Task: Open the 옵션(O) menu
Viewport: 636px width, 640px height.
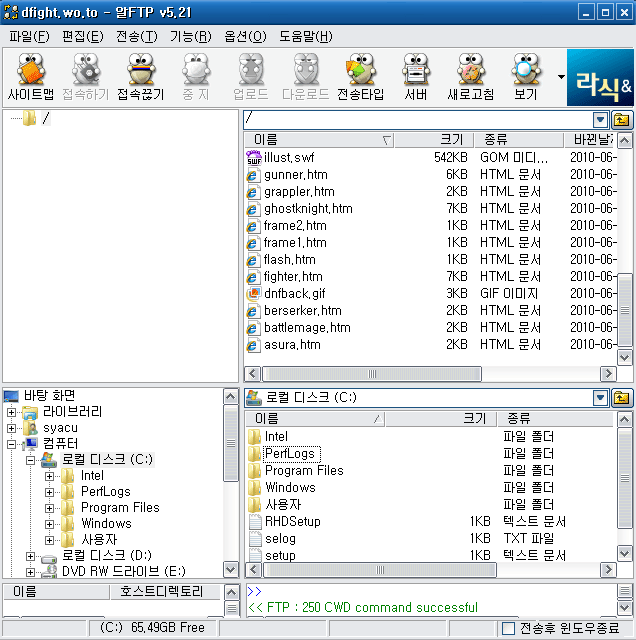Action: (x=245, y=36)
